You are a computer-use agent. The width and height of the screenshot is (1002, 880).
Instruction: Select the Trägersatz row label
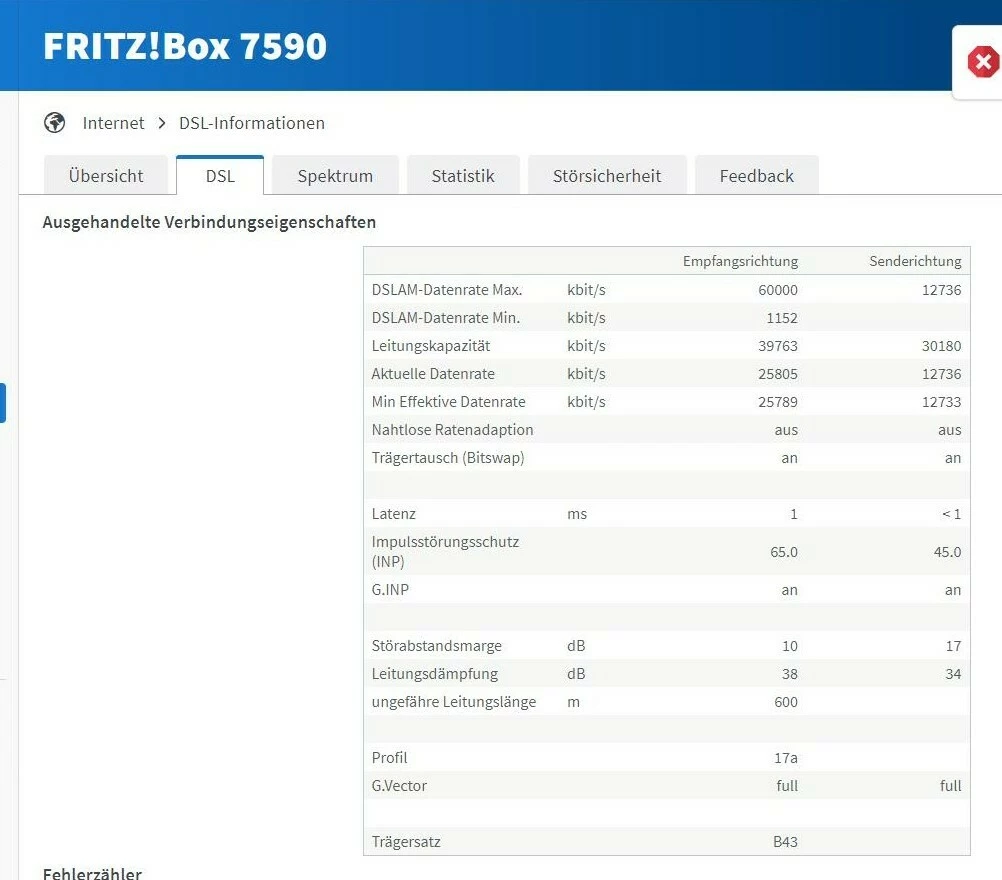[x=406, y=842]
